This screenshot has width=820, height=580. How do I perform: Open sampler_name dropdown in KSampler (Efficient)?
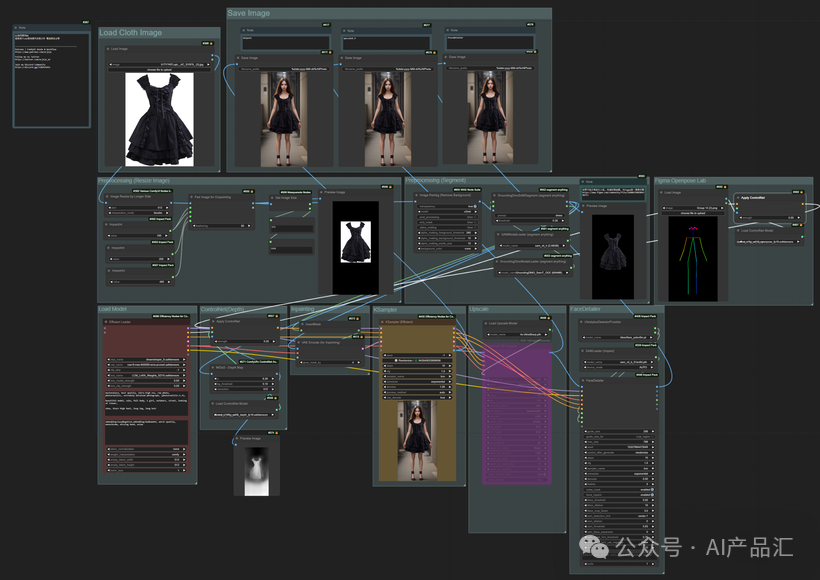[417, 376]
